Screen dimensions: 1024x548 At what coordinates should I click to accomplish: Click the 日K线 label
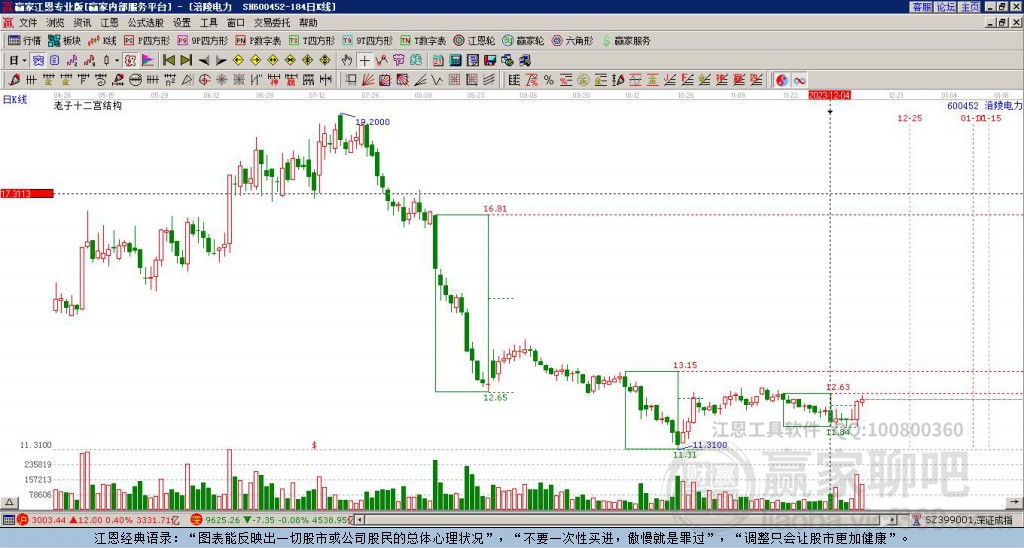tap(14, 100)
